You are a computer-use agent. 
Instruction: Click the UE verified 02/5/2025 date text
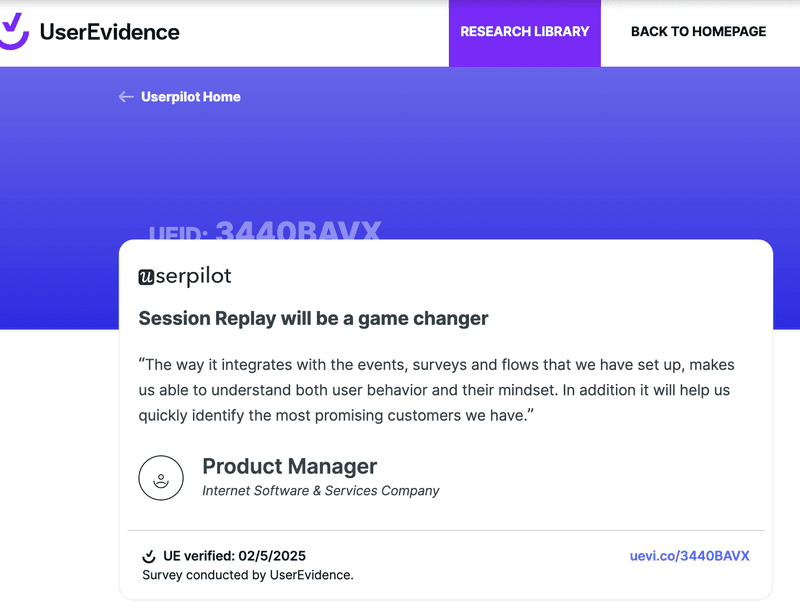[233, 556]
